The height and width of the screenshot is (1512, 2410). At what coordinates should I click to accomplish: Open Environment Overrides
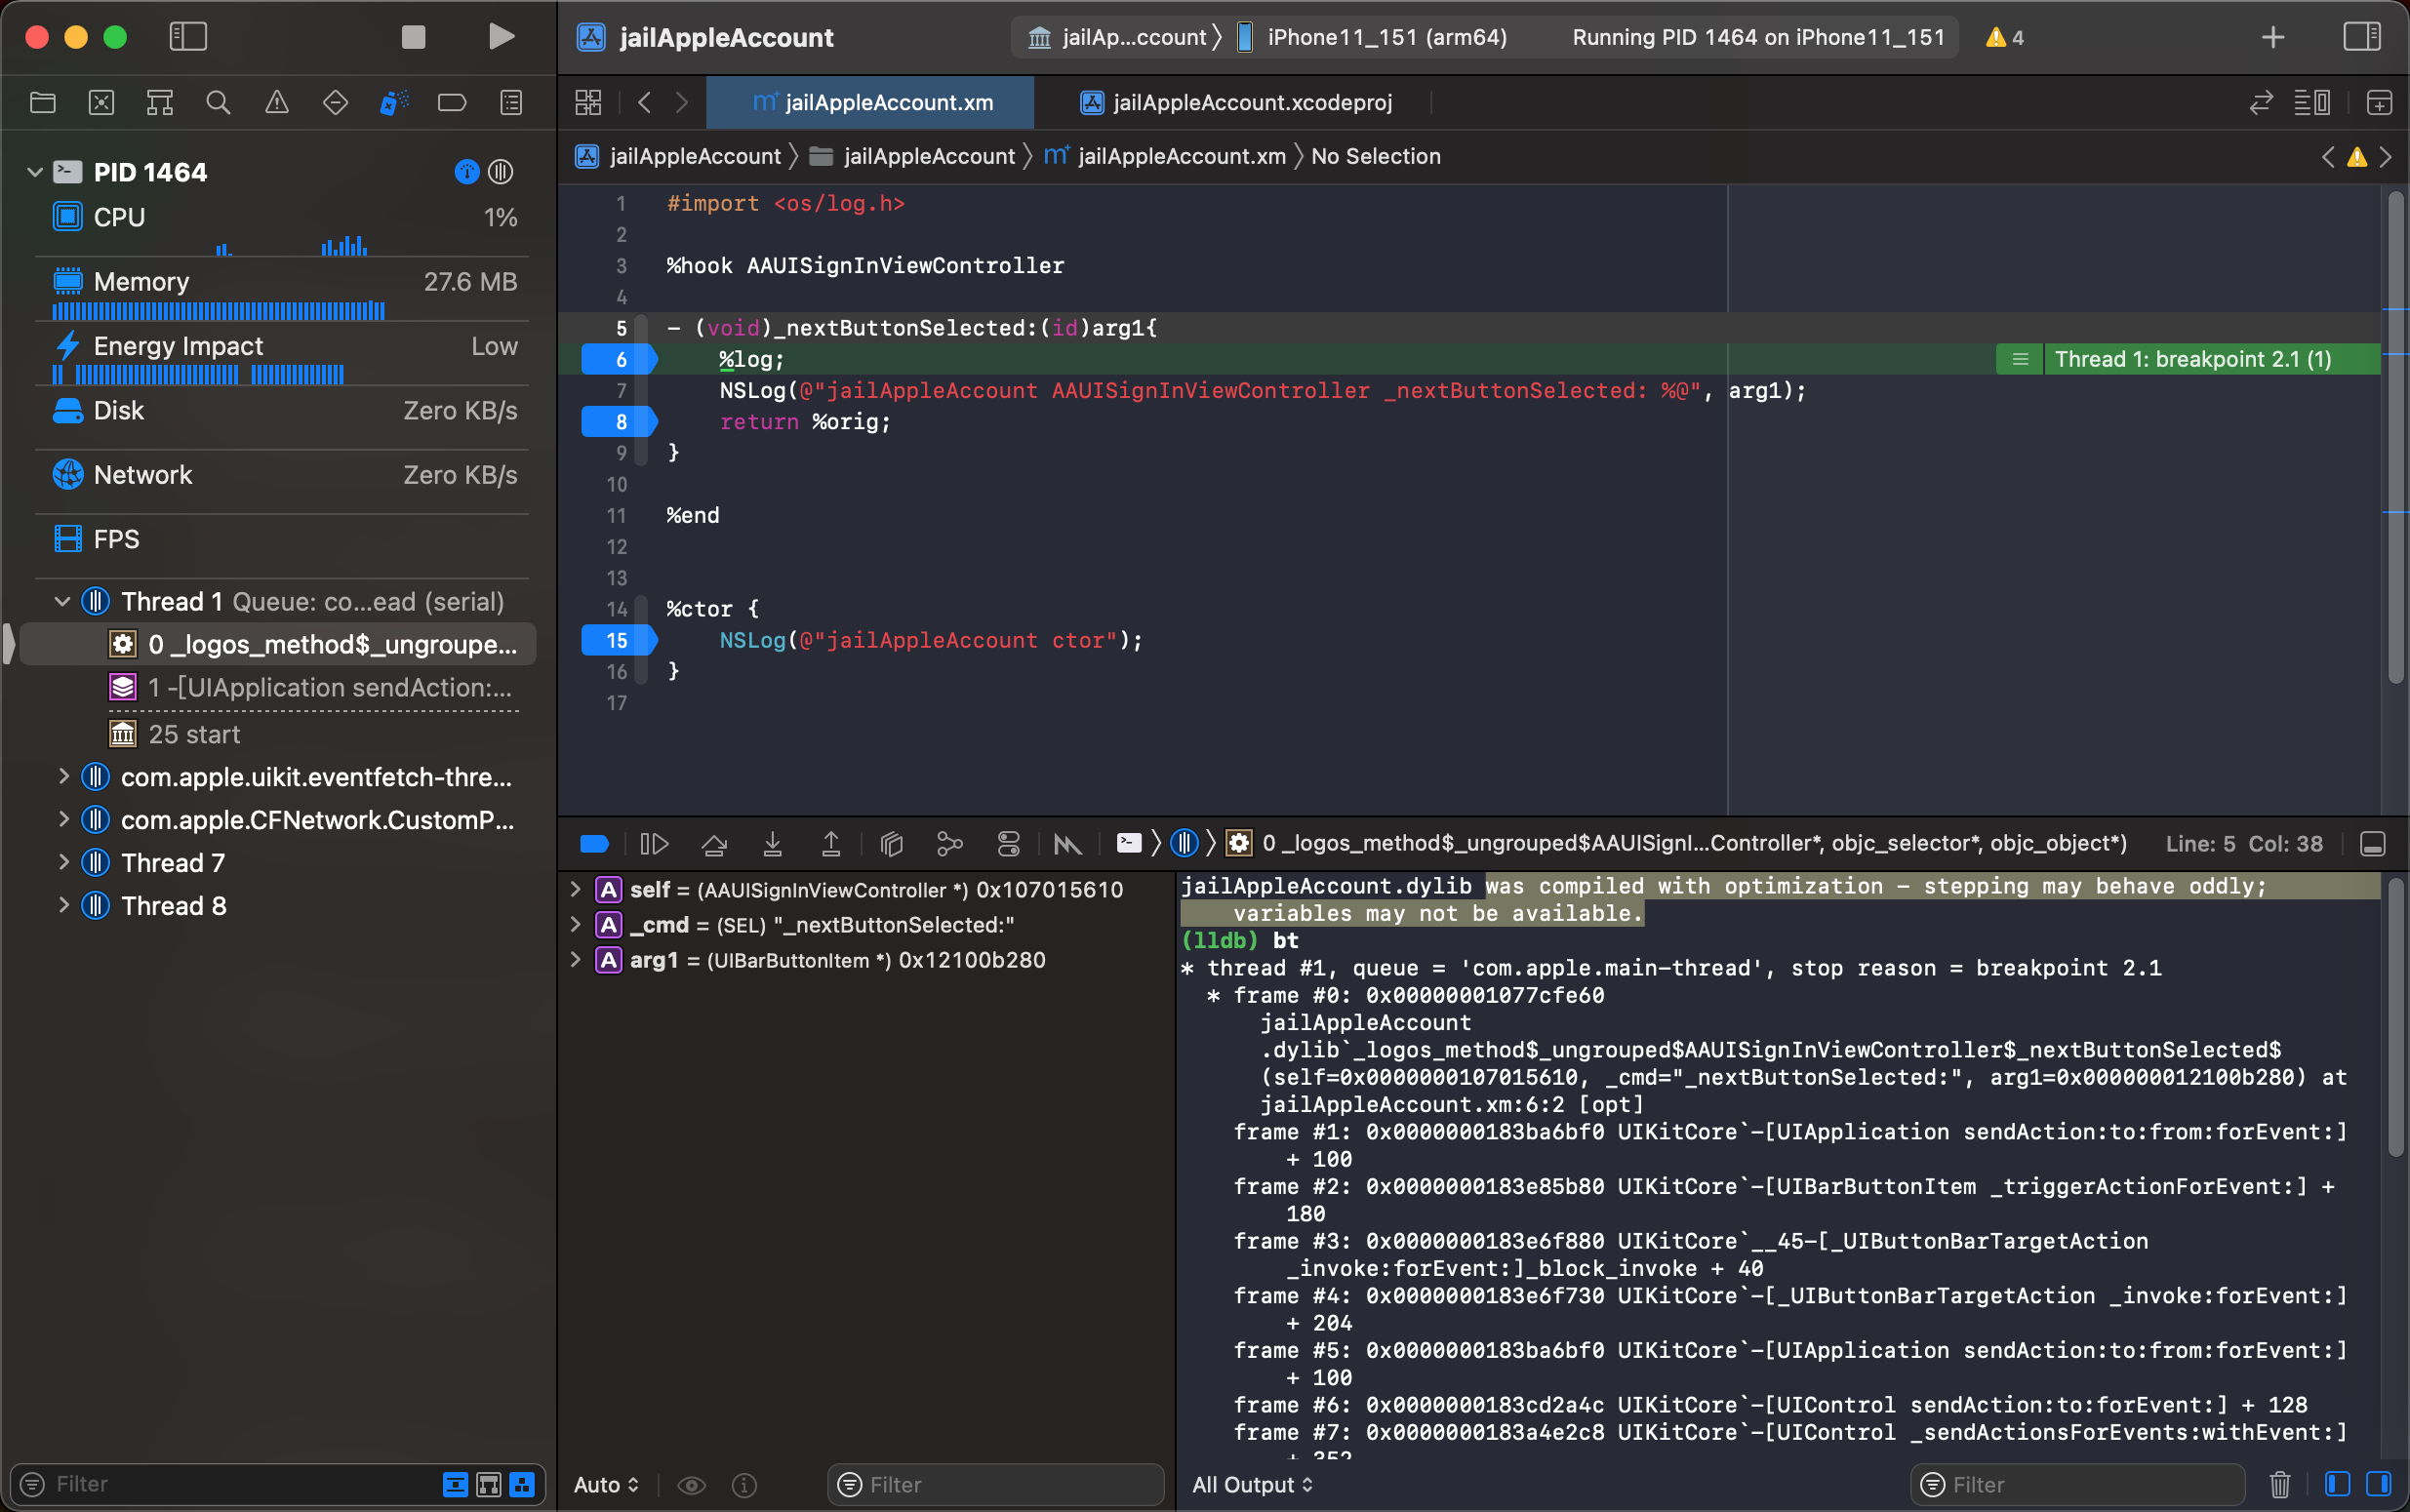1009,844
